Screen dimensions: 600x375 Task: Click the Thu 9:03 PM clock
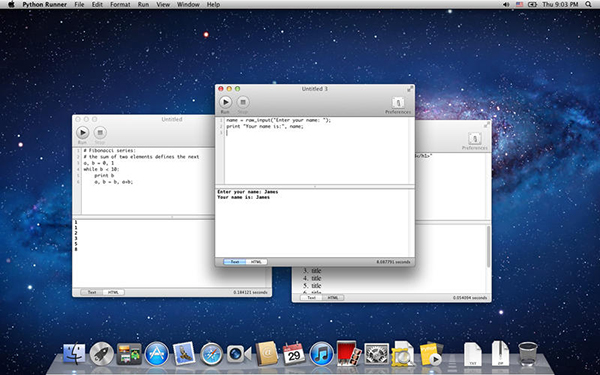tap(560, 5)
